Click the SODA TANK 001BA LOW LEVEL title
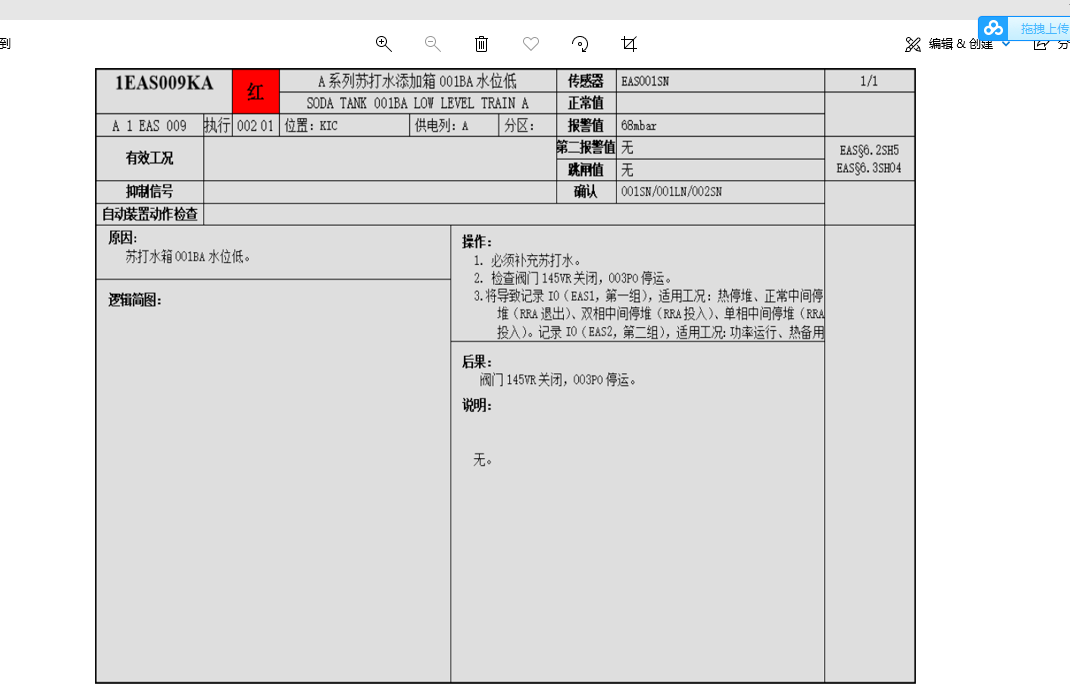 tap(417, 103)
